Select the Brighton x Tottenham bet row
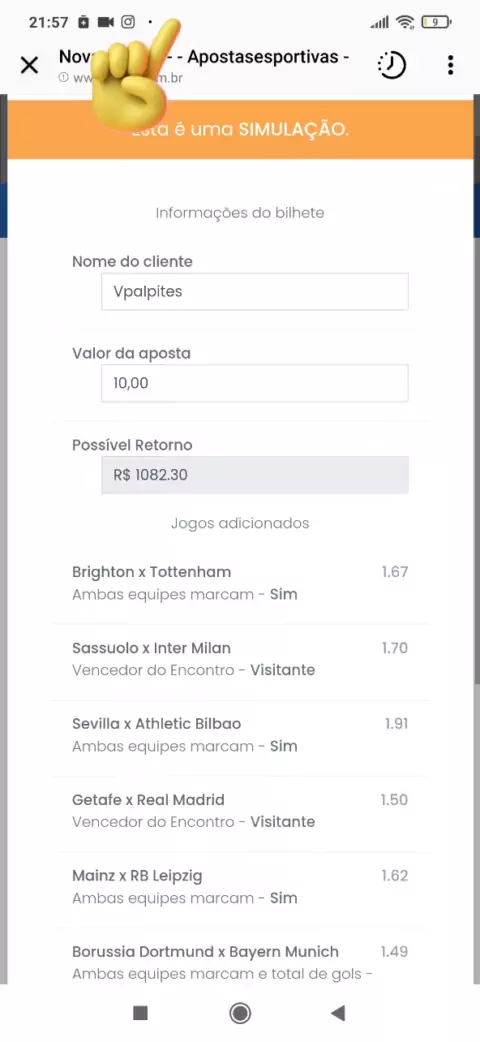This screenshot has width=480, height=1042. 240,583
